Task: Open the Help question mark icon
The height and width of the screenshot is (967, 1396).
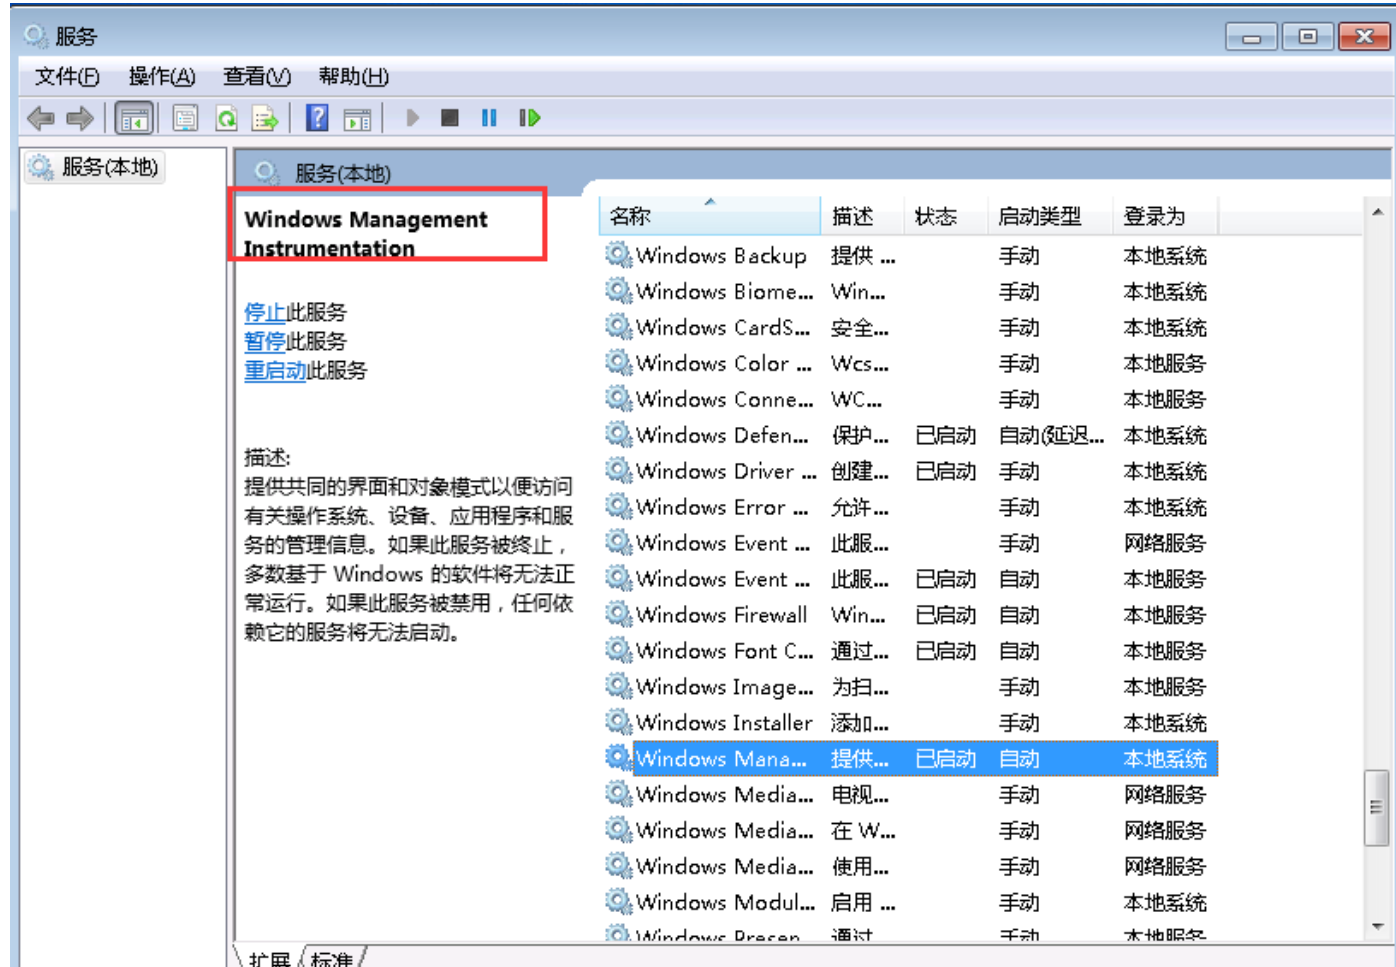Action: coord(317,118)
